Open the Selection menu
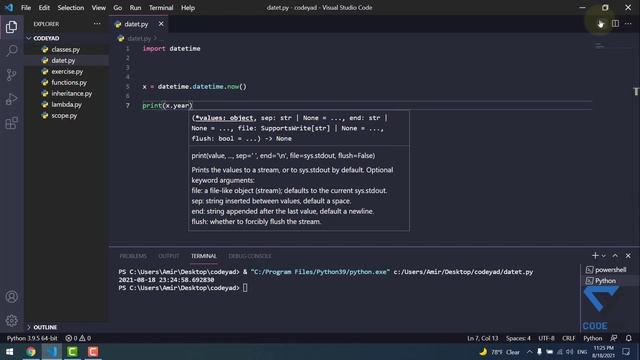640x360 pixels. click(x=71, y=8)
